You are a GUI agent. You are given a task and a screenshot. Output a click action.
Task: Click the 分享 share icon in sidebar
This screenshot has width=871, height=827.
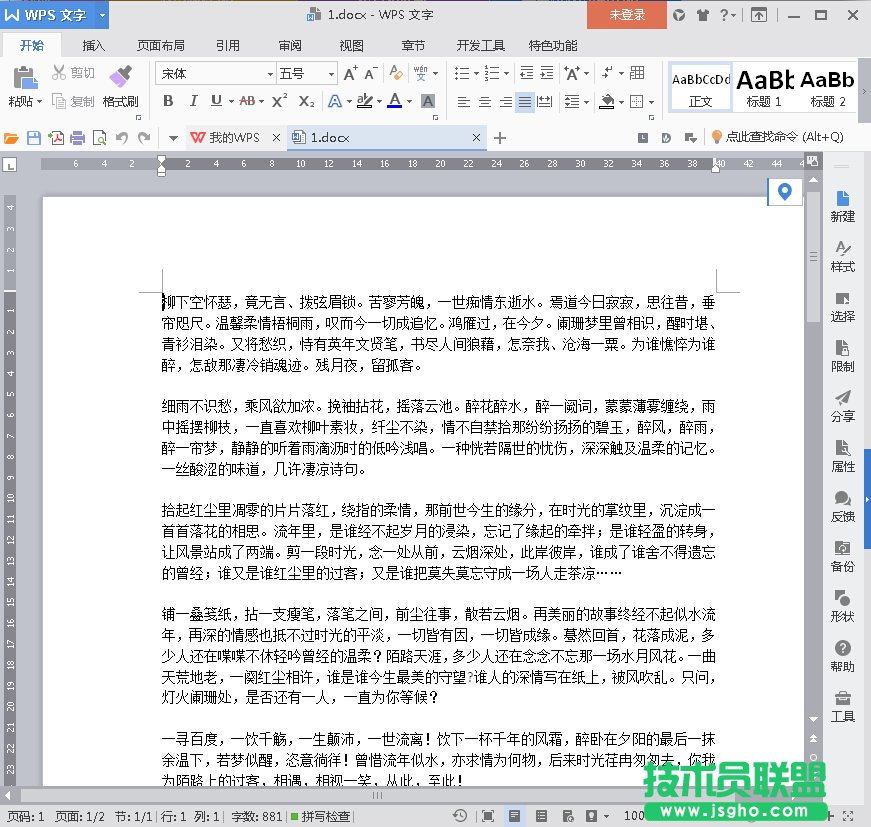click(843, 406)
